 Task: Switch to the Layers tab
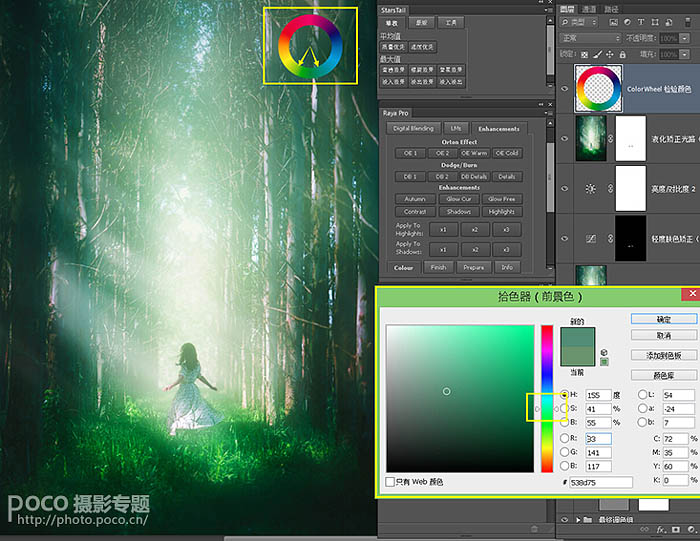point(567,9)
